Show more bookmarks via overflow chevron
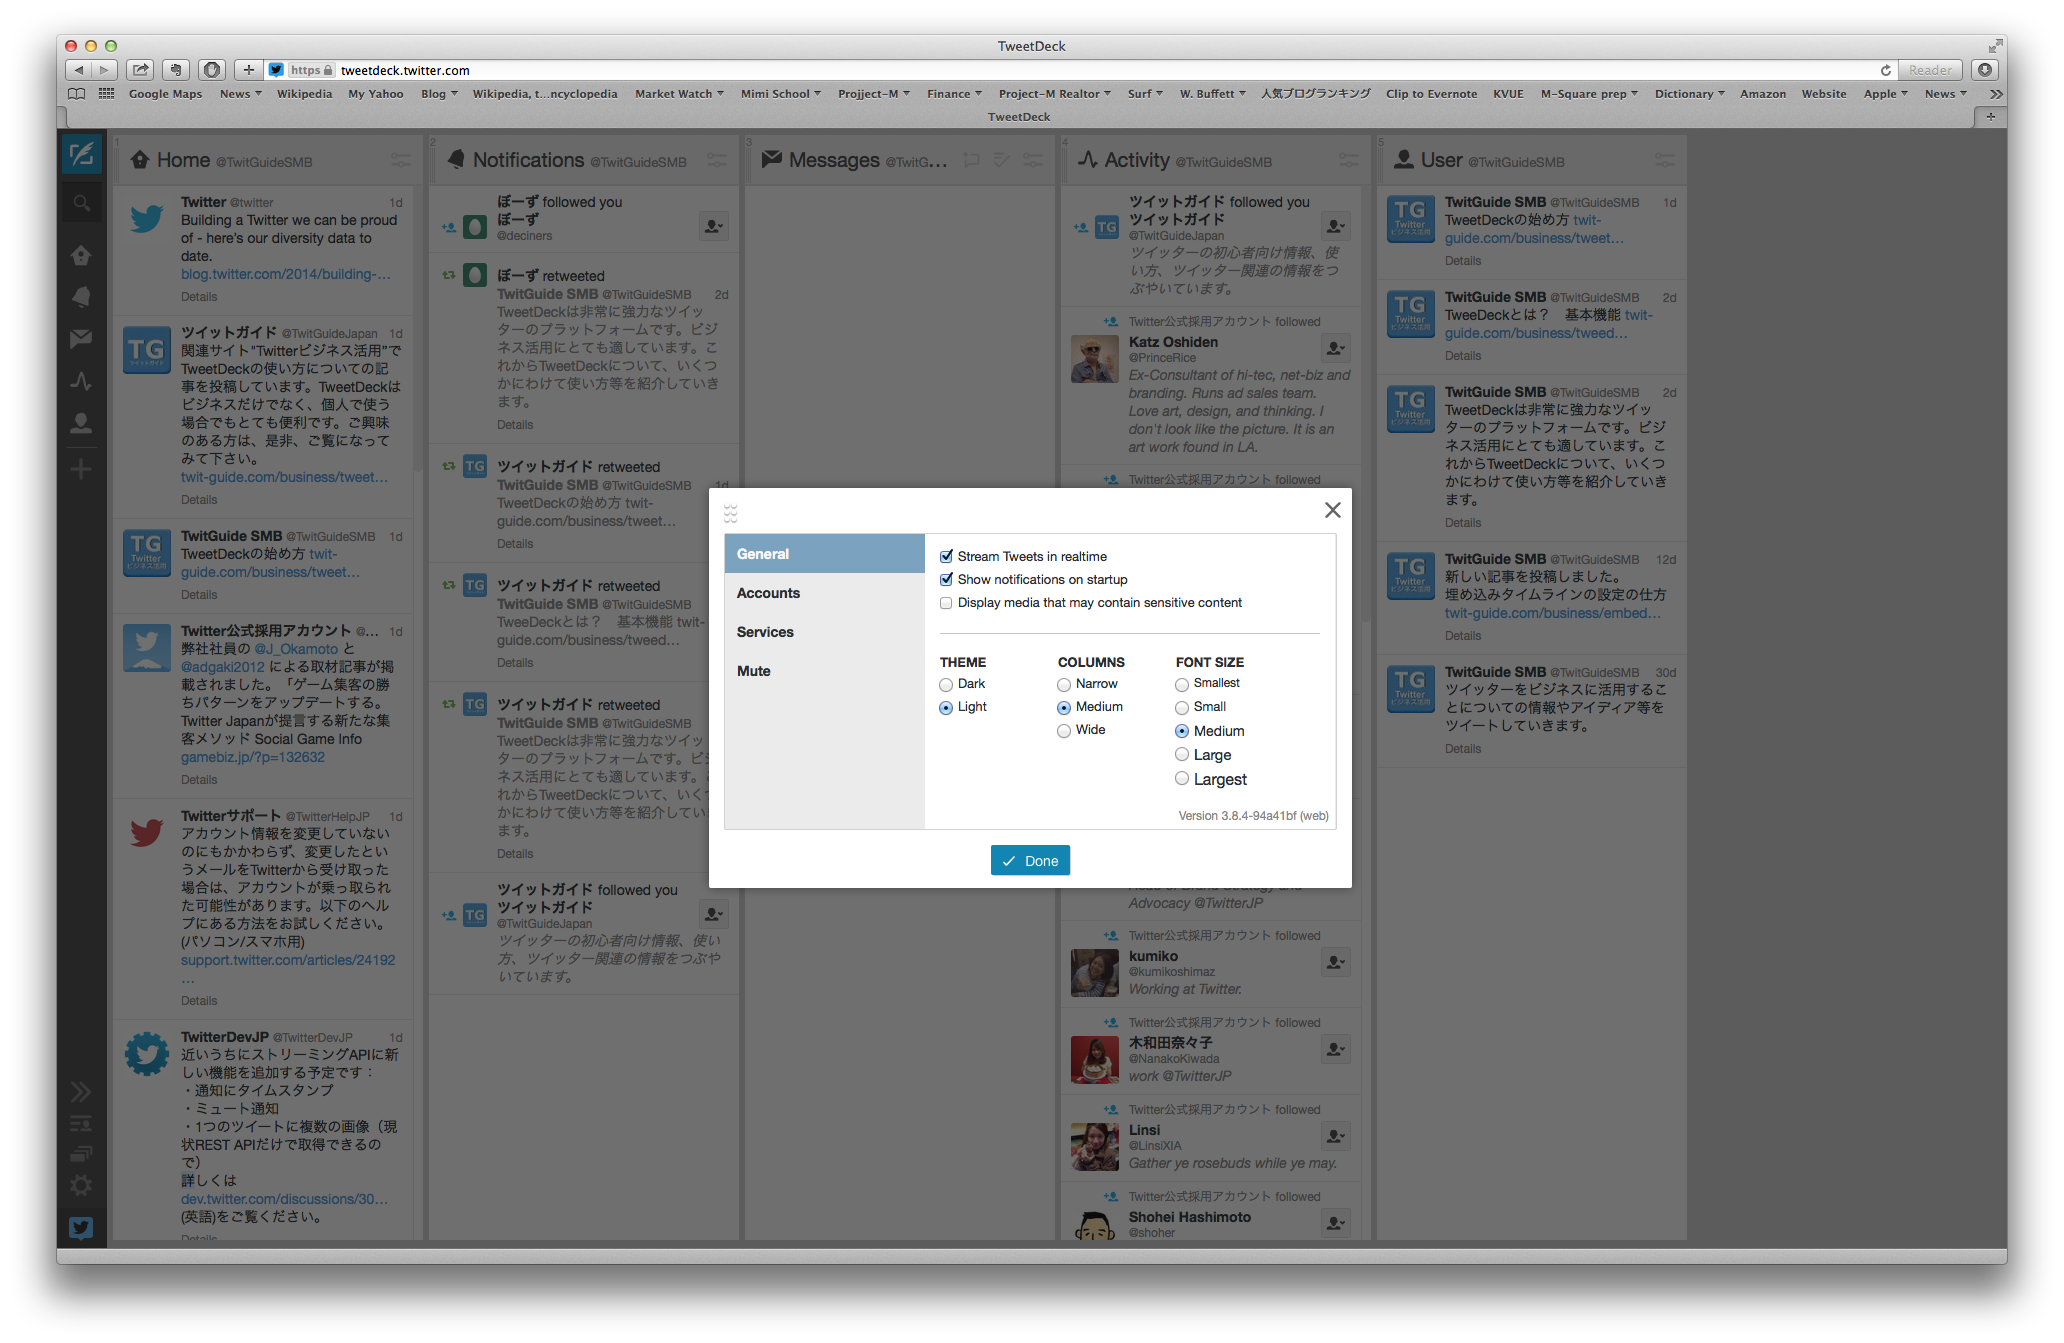Image resolution: width=2064 pixels, height=1343 pixels. [x=1996, y=94]
